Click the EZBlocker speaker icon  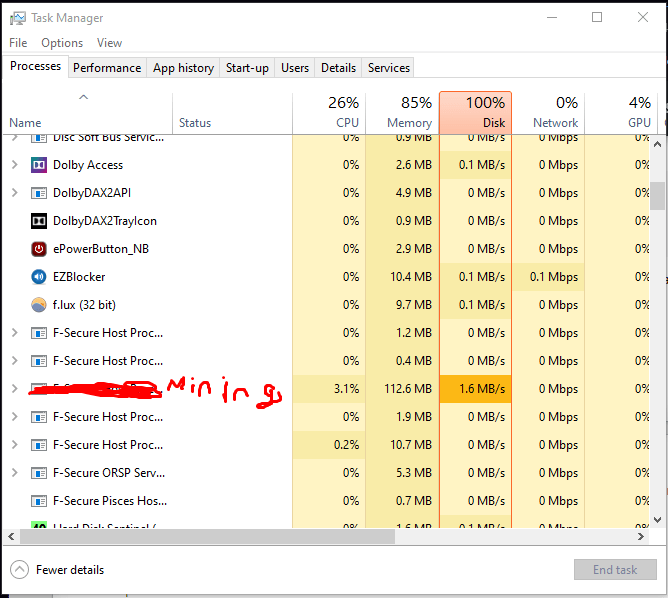coord(39,277)
